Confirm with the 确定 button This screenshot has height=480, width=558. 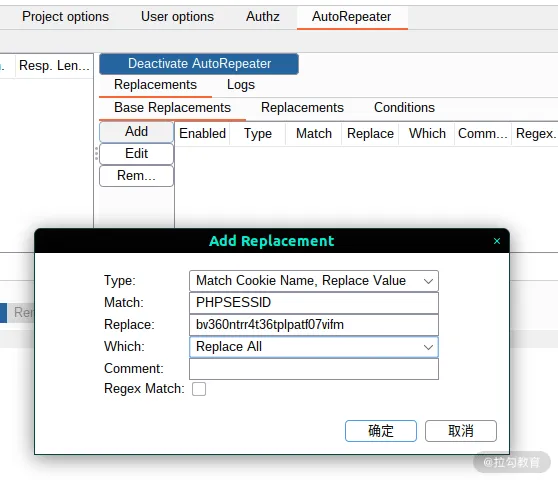click(380, 431)
